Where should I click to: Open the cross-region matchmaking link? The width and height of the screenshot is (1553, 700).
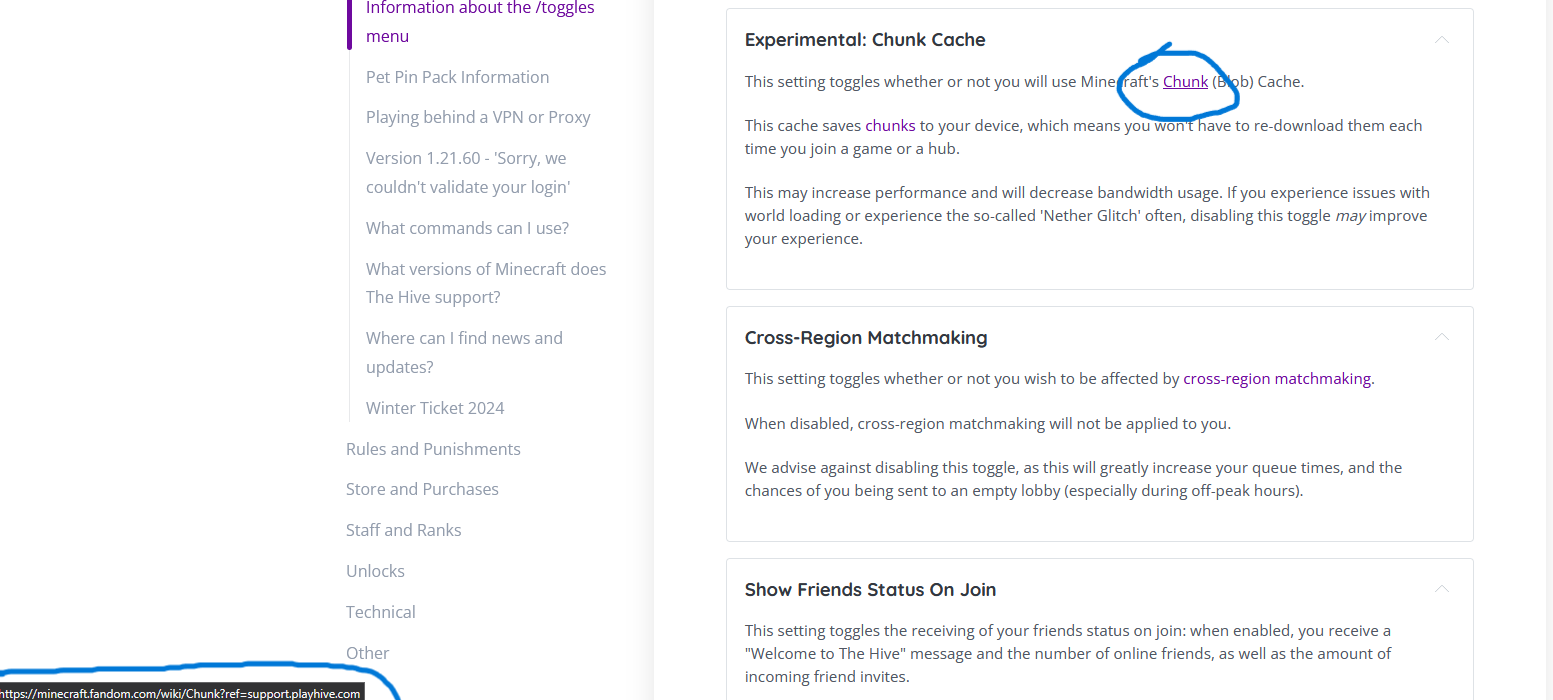(1277, 378)
